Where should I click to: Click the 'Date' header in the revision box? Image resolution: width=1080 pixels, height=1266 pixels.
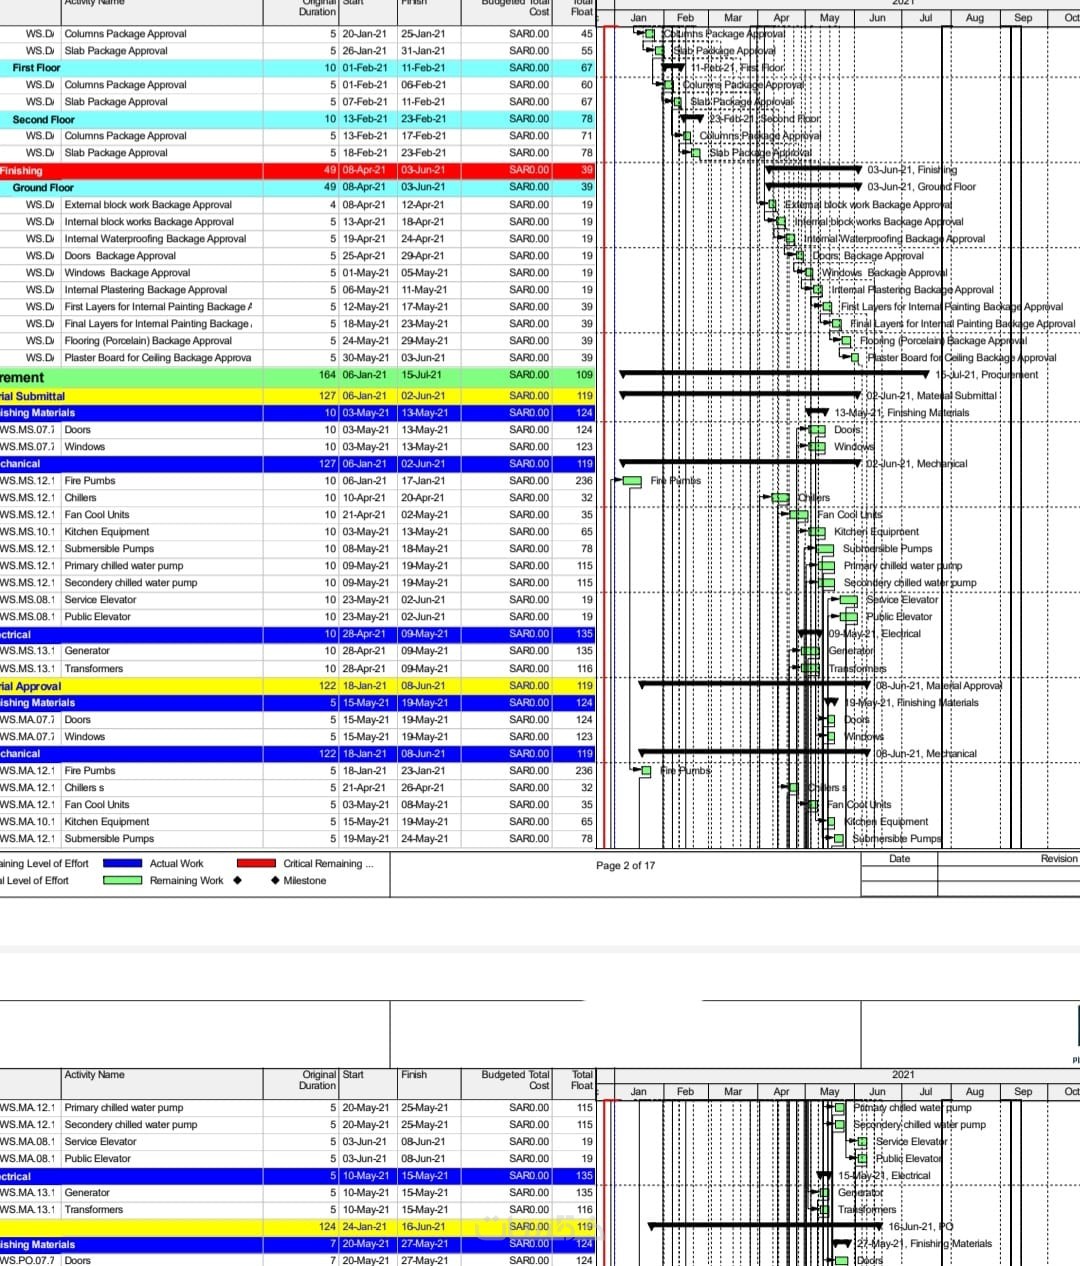pos(899,859)
